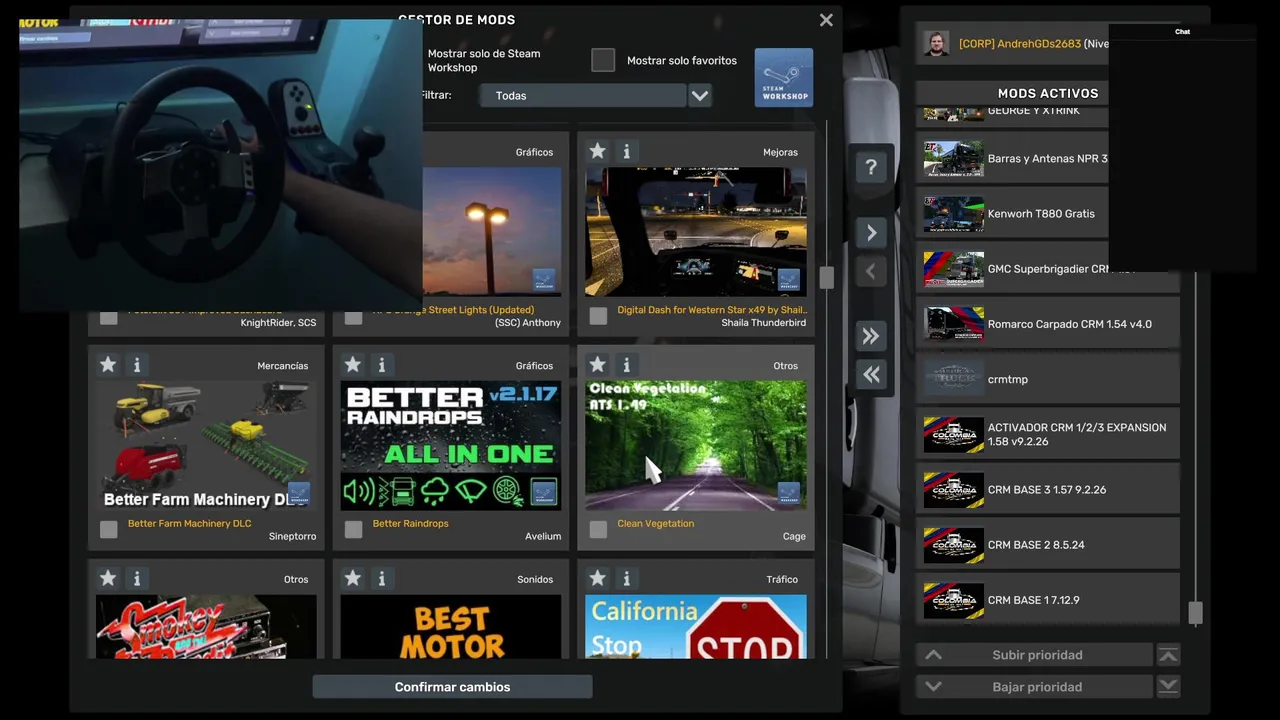Tick Digital Dash for Western Star checkbox
Screen dimensions: 1280x720
point(598,316)
